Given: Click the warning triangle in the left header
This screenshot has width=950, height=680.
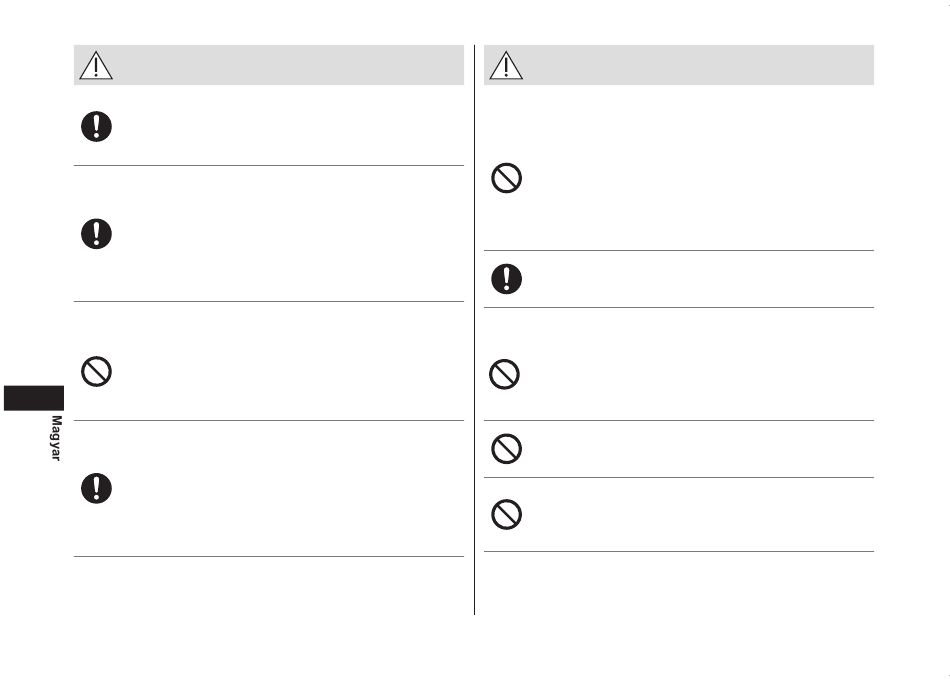Looking at the screenshot, I should tap(96, 65).
